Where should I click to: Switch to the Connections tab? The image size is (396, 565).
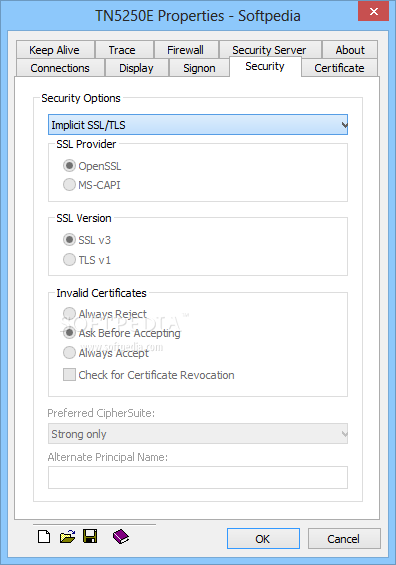coord(60,68)
